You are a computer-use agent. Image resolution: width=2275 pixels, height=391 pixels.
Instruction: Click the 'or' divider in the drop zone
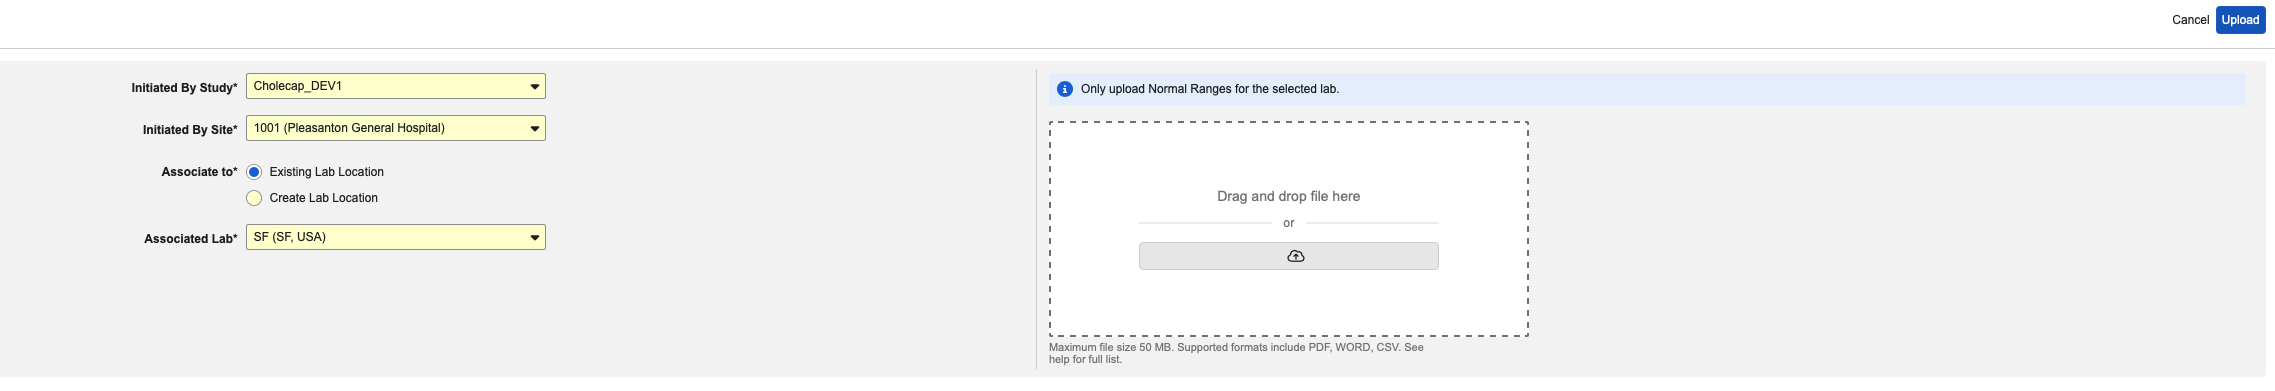pyautogui.click(x=1288, y=223)
